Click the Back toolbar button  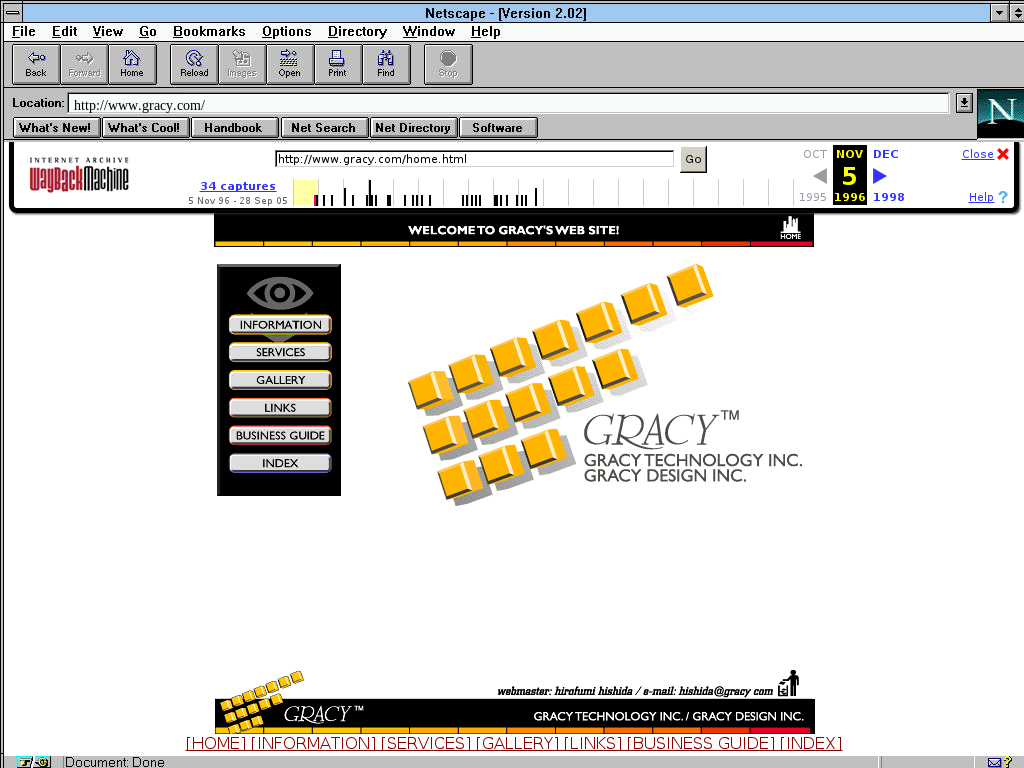[x=36, y=65]
